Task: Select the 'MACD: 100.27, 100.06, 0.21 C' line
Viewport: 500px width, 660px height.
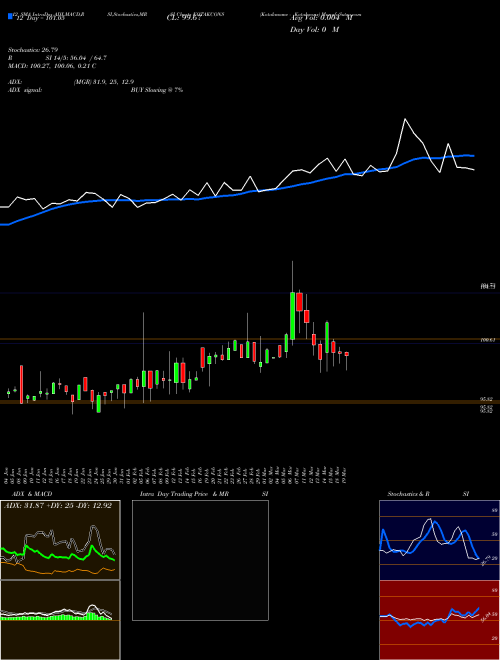Action: tap(52, 66)
